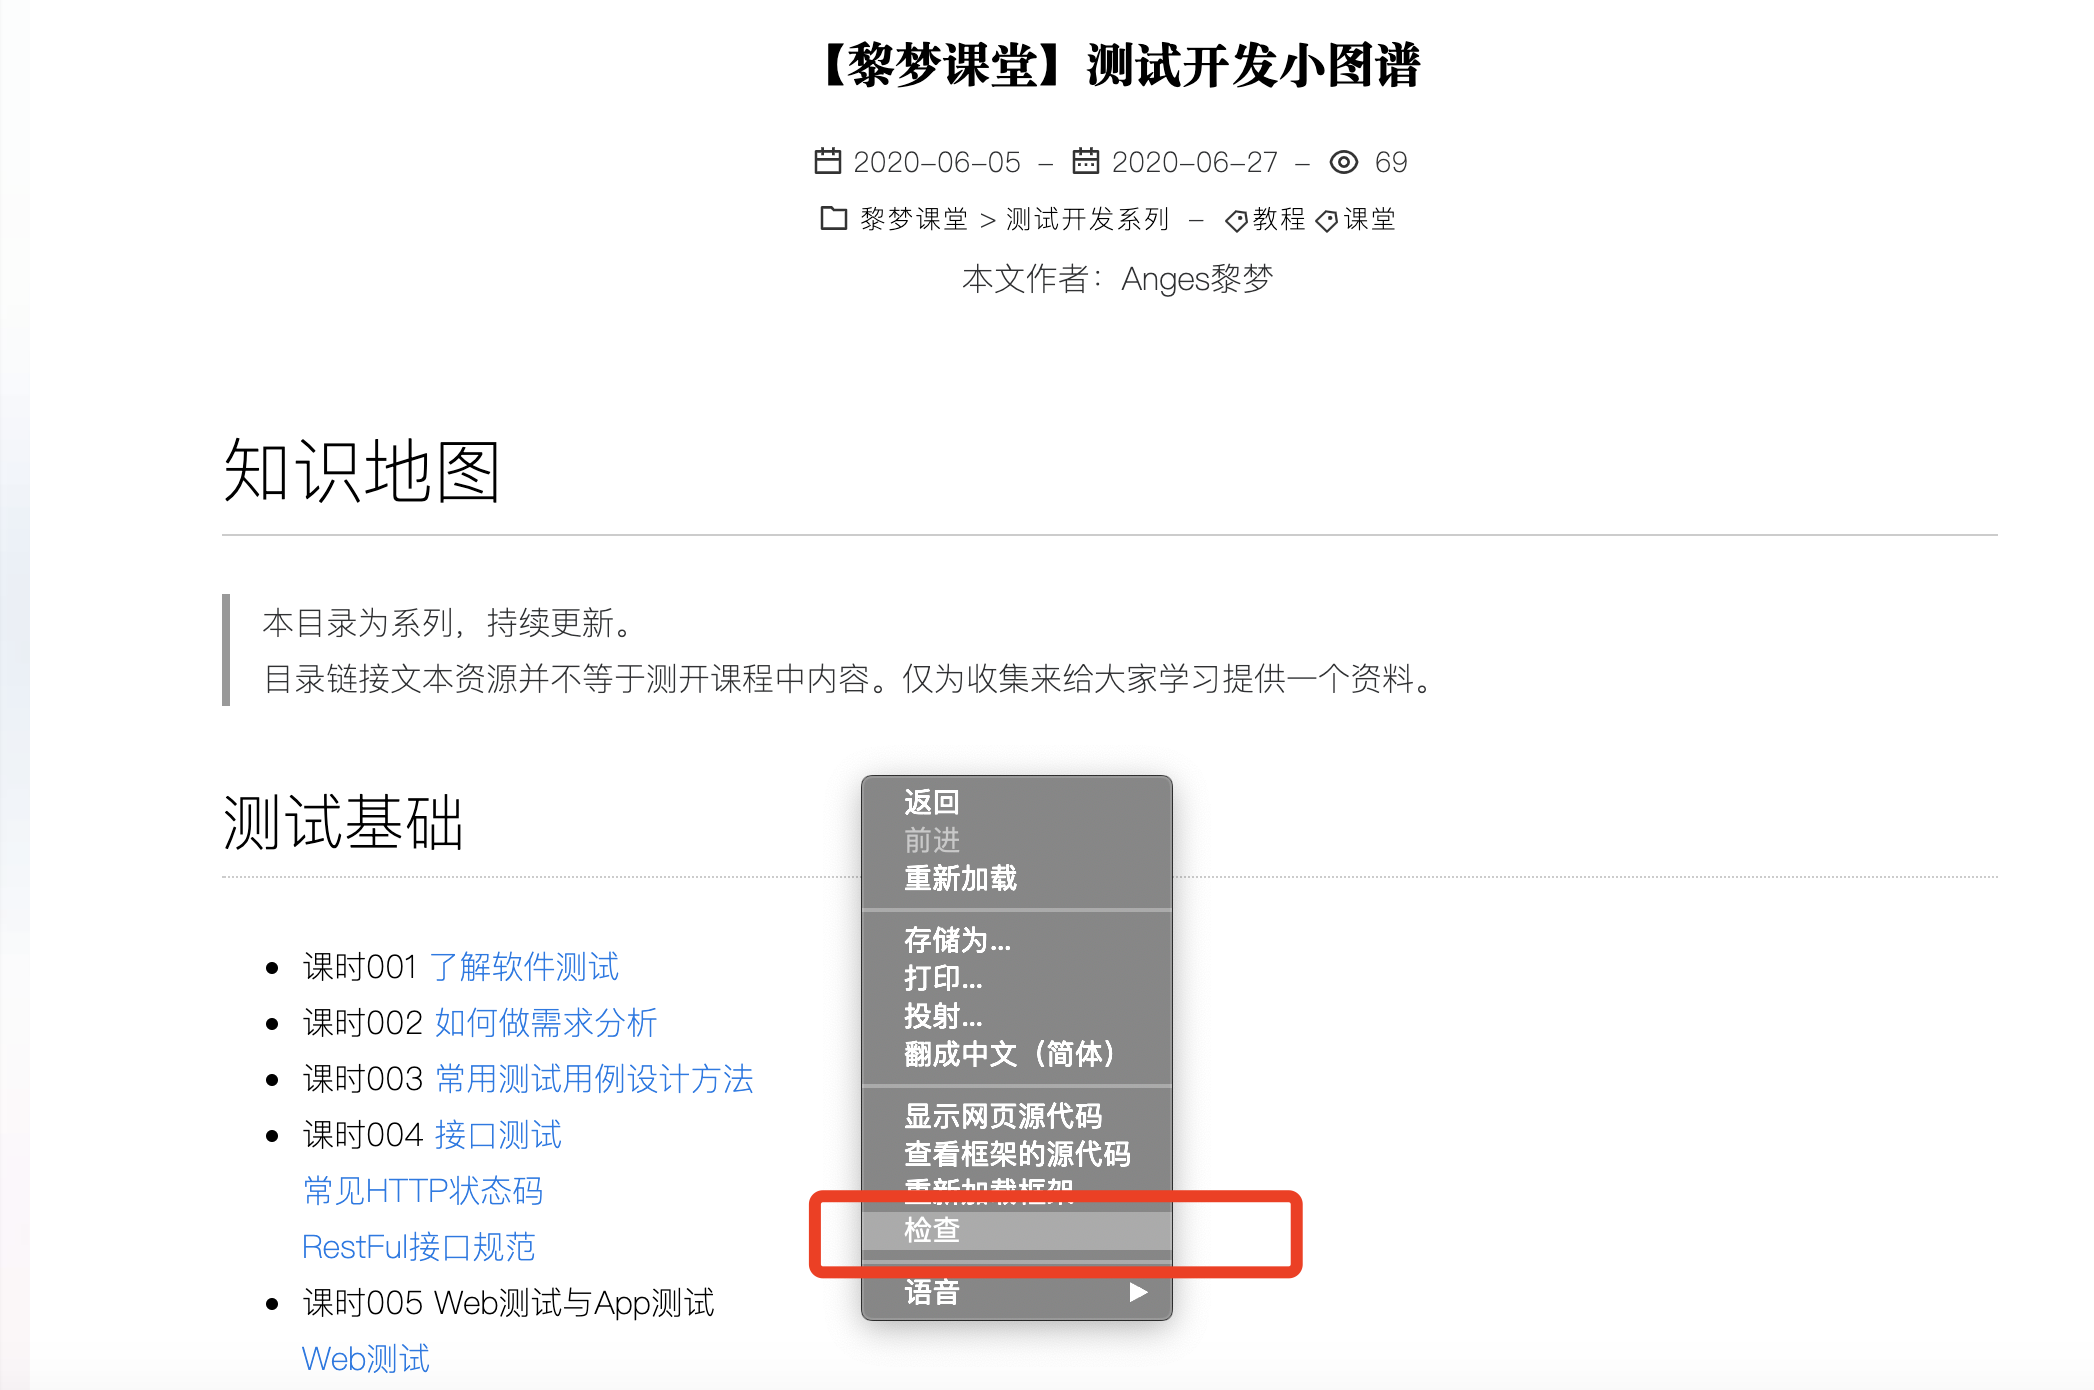2094x1390 pixels.
Task: Click the publish date calendar icon
Action: point(828,161)
